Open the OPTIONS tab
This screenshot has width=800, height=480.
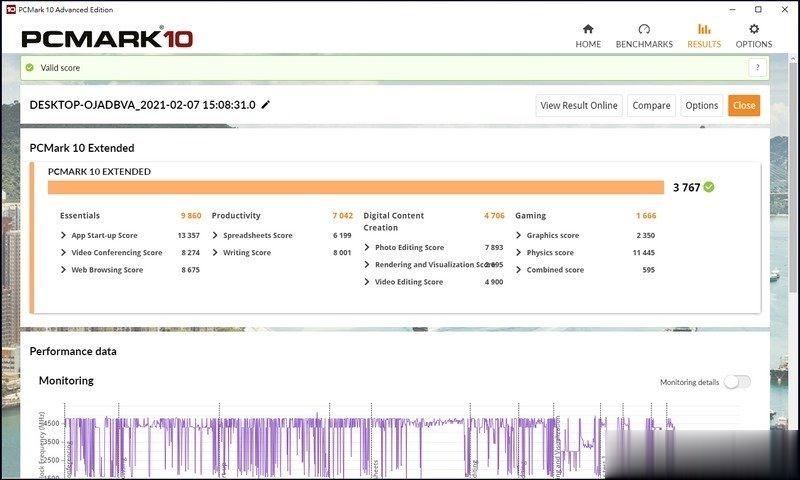coord(754,36)
